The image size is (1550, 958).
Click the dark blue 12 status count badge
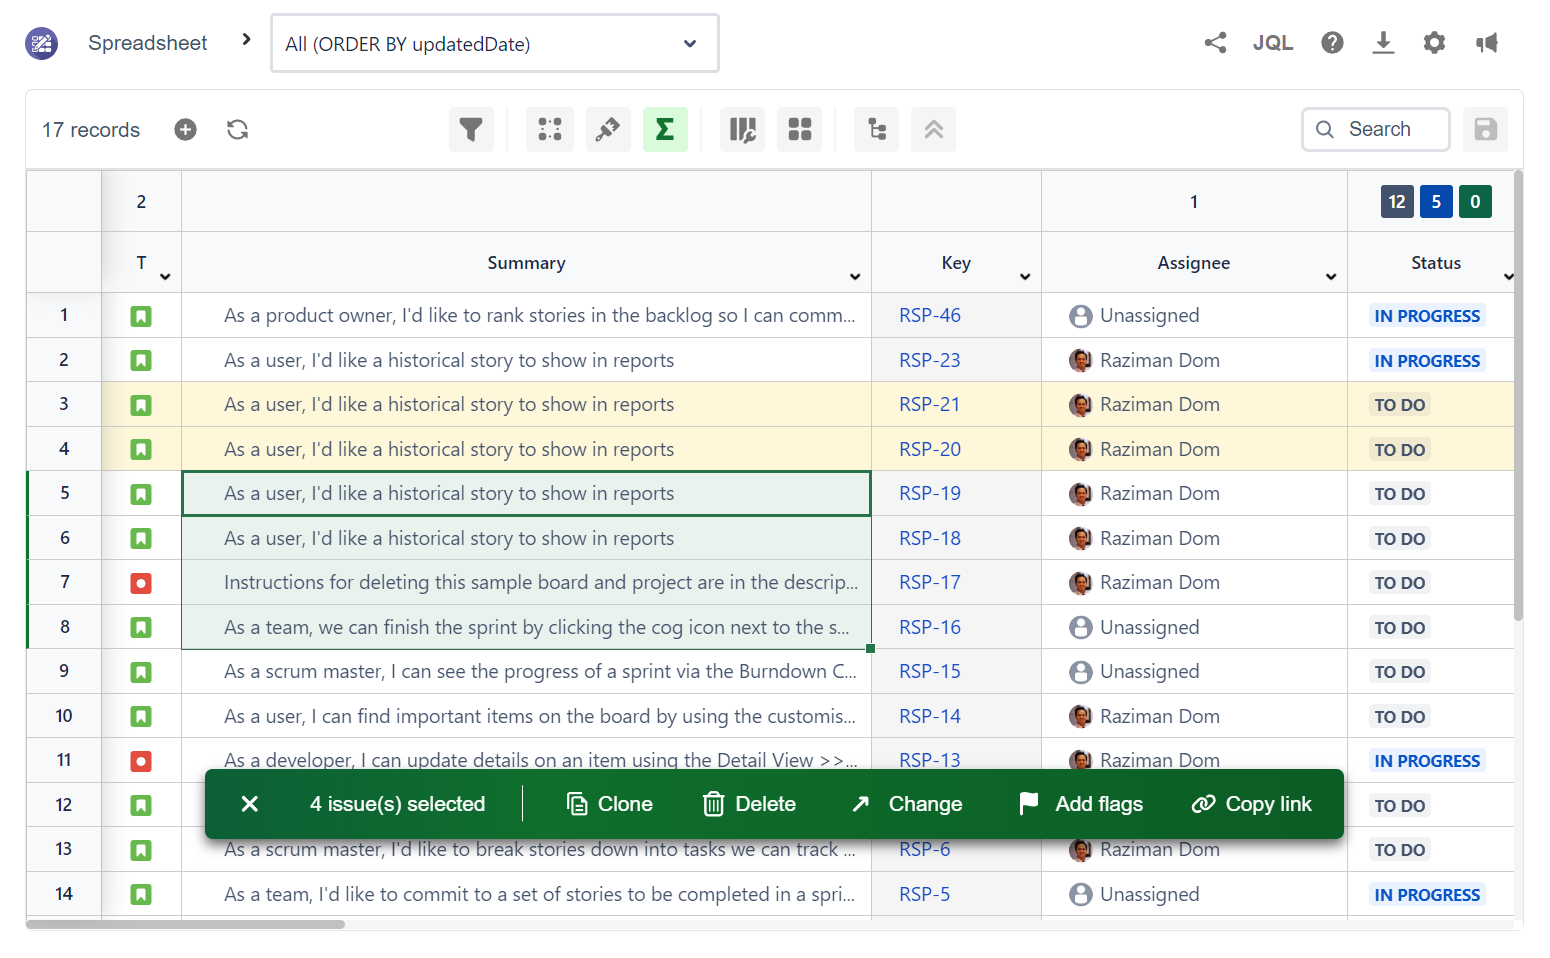coord(1397,202)
